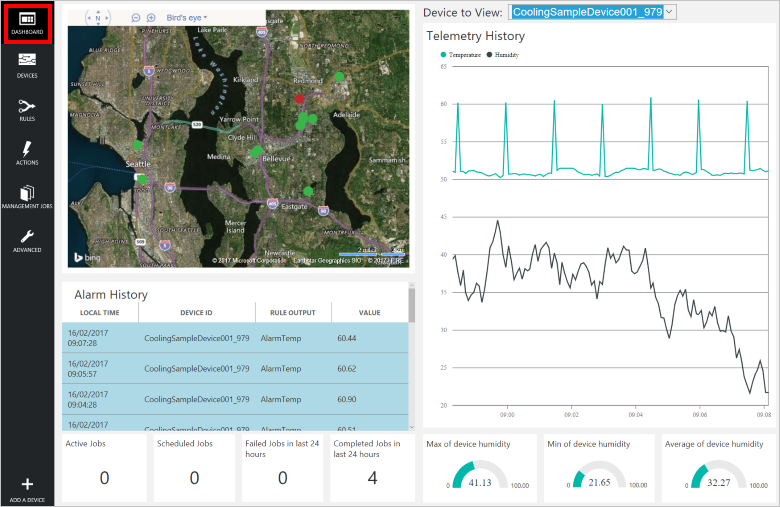The image size is (780, 507).
Task: Open Management Jobs from sidebar
Action: click(x=27, y=196)
